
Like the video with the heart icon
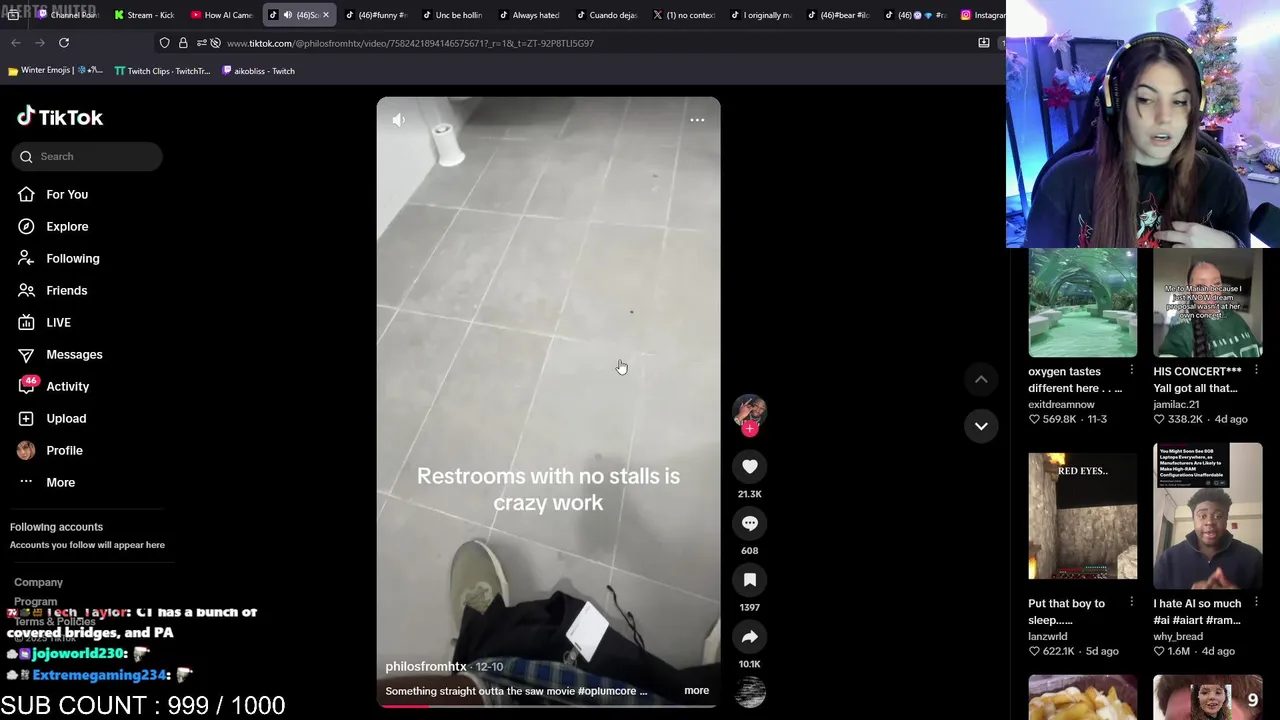pos(750,466)
